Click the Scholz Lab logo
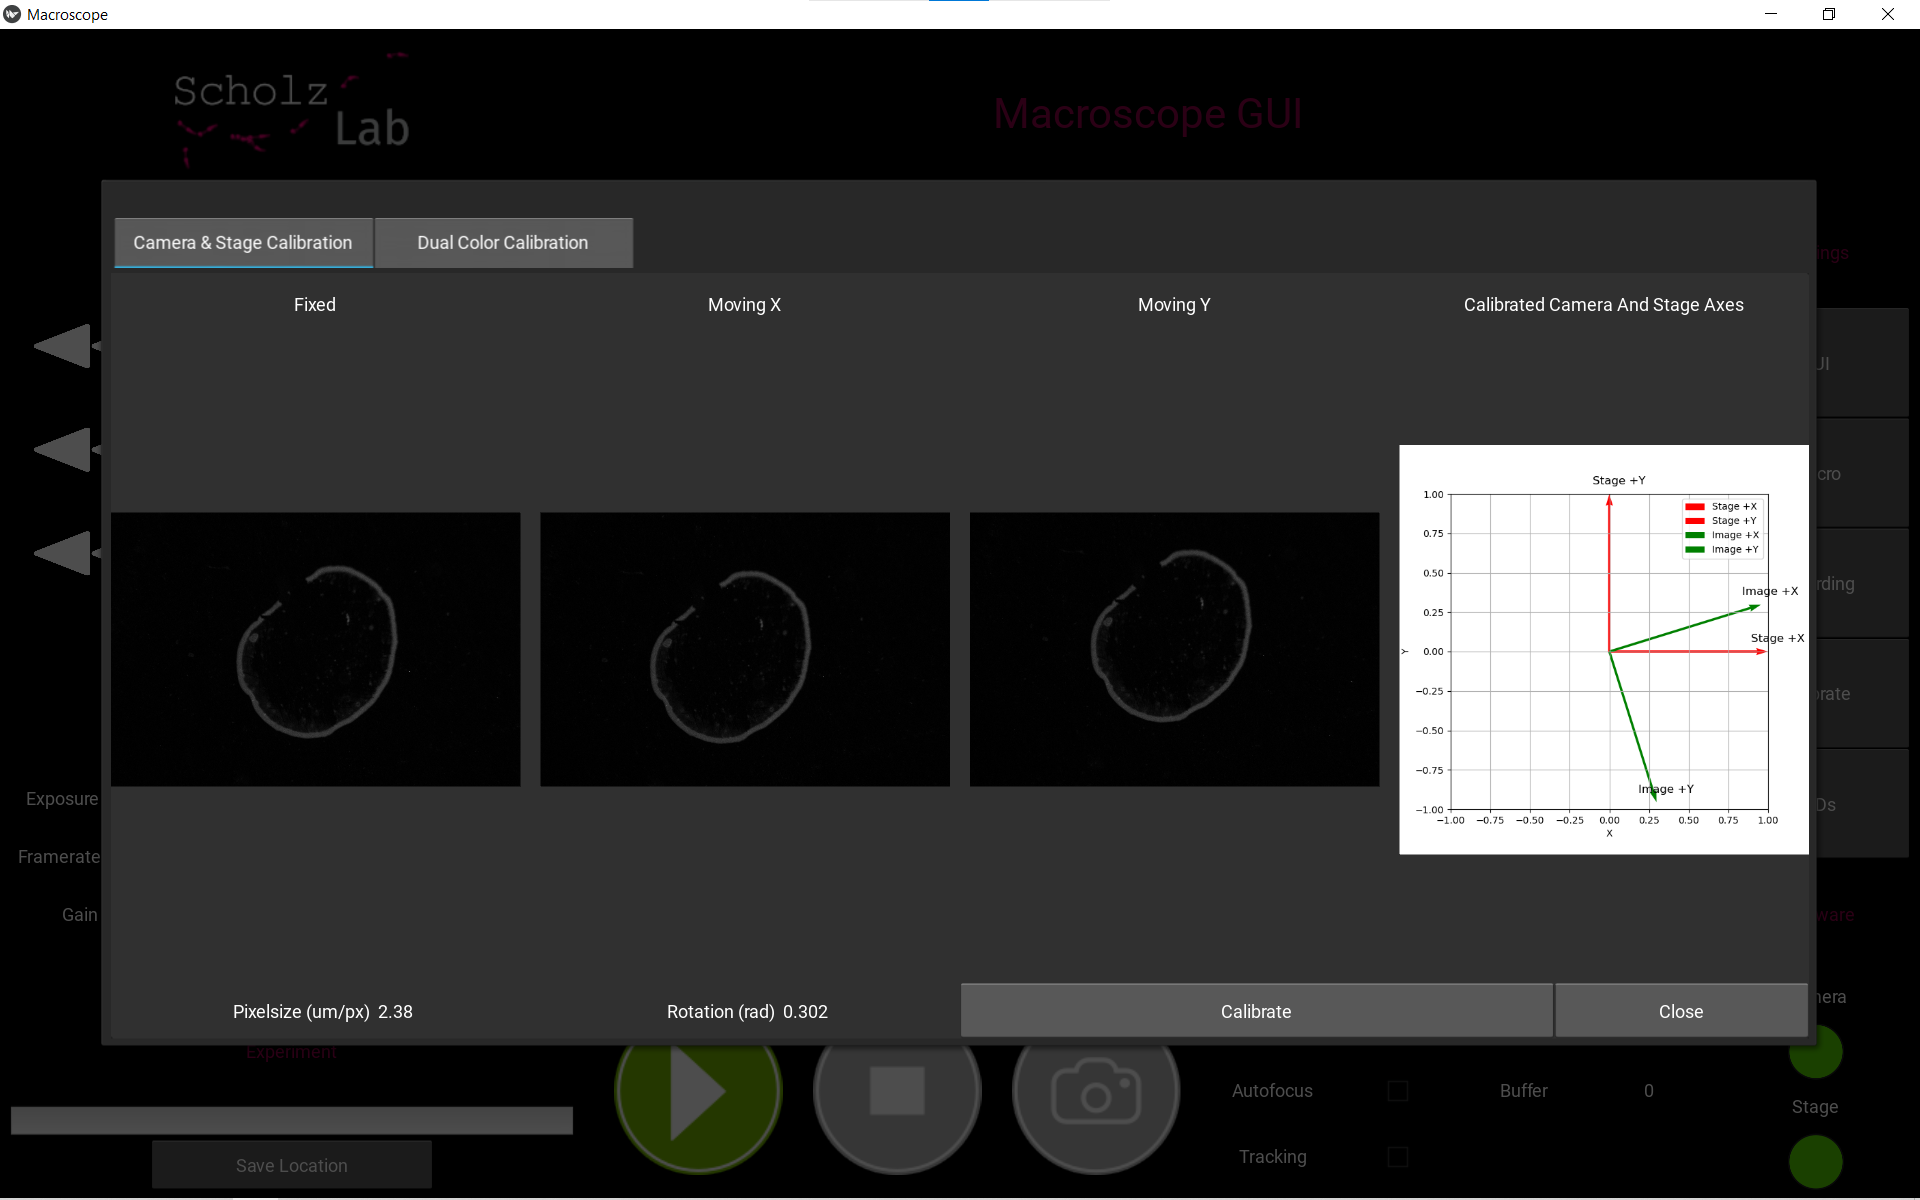The height and width of the screenshot is (1200, 1920). pos(291,112)
